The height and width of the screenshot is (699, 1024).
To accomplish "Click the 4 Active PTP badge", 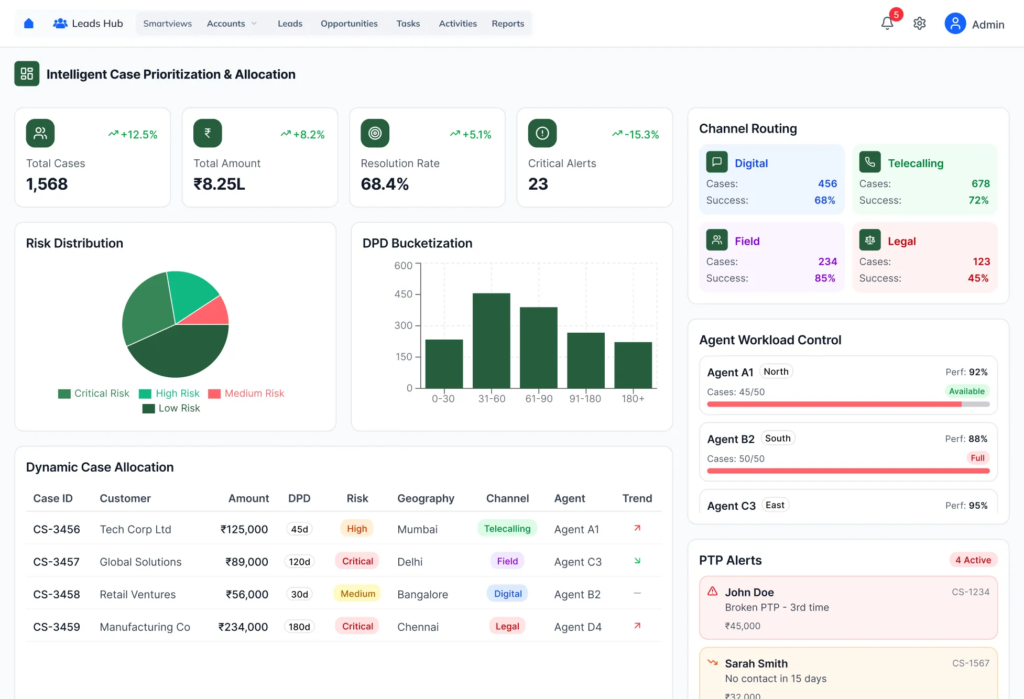I will (x=973, y=560).
